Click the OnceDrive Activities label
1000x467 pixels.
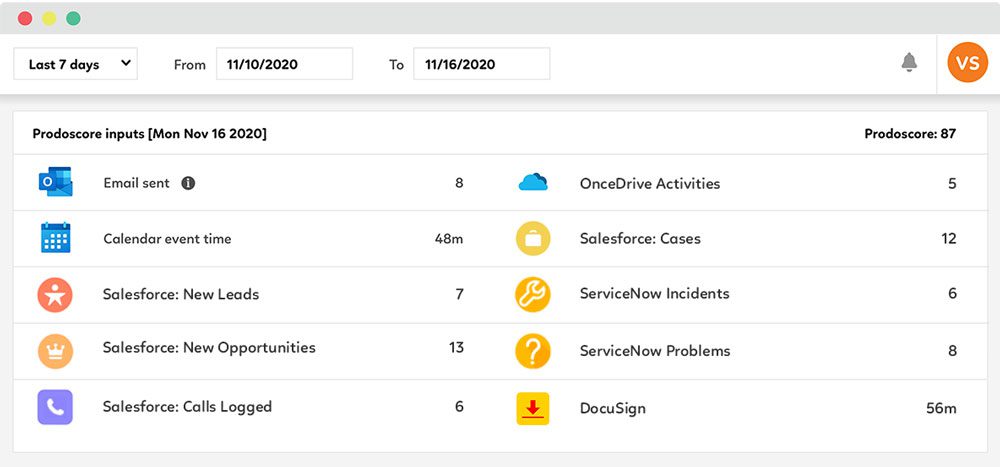tap(650, 184)
